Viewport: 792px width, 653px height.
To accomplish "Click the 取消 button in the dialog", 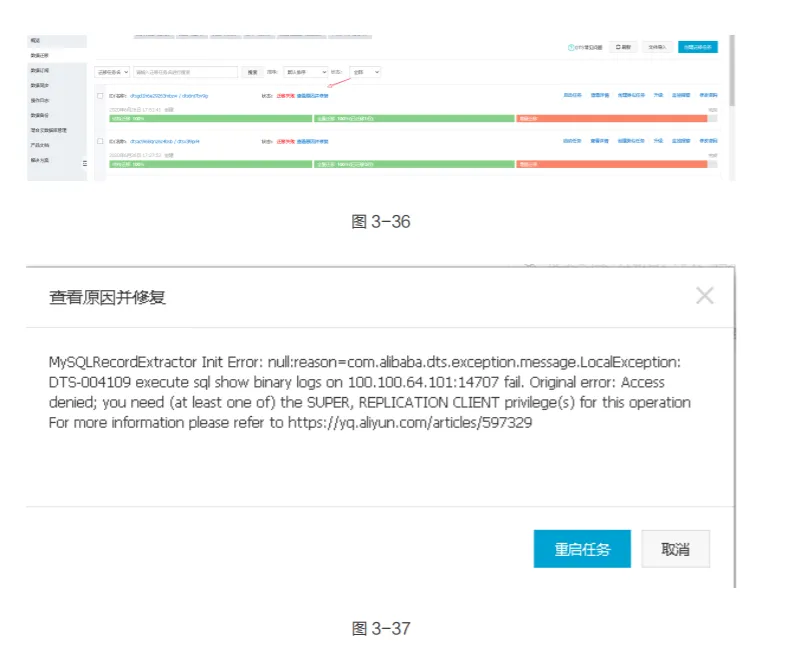I will click(675, 549).
